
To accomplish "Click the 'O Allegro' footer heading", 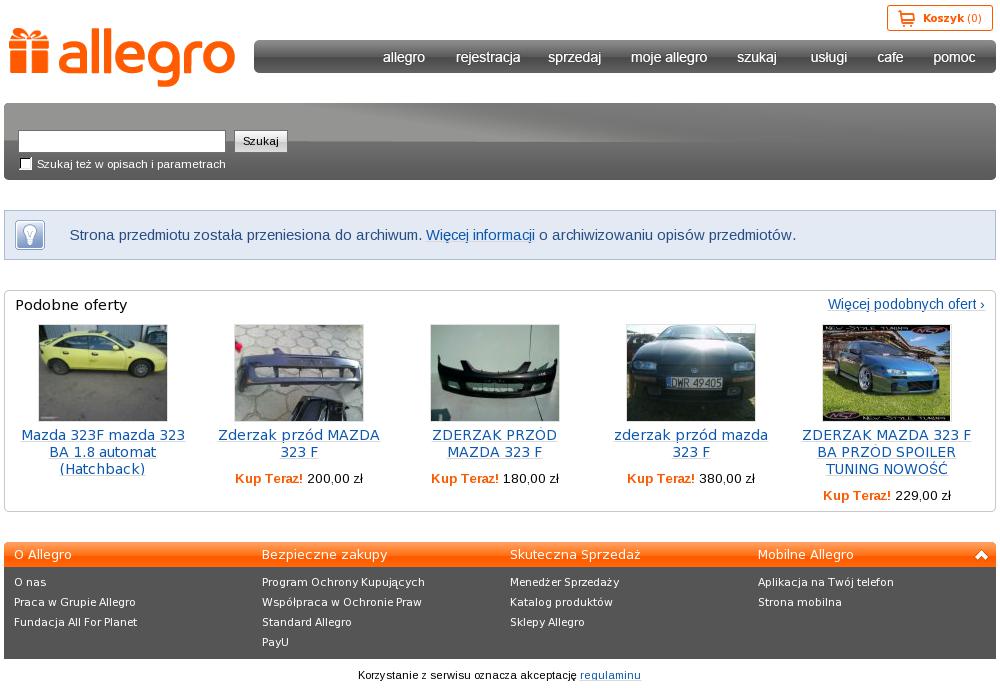I will tap(43, 555).
